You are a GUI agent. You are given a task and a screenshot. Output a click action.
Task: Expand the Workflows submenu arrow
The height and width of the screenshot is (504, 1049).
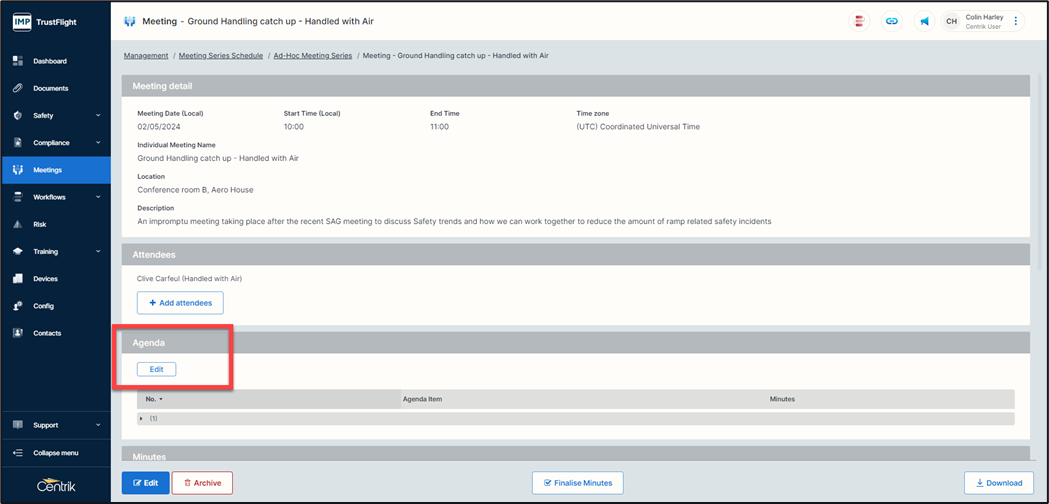coord(98,198)
